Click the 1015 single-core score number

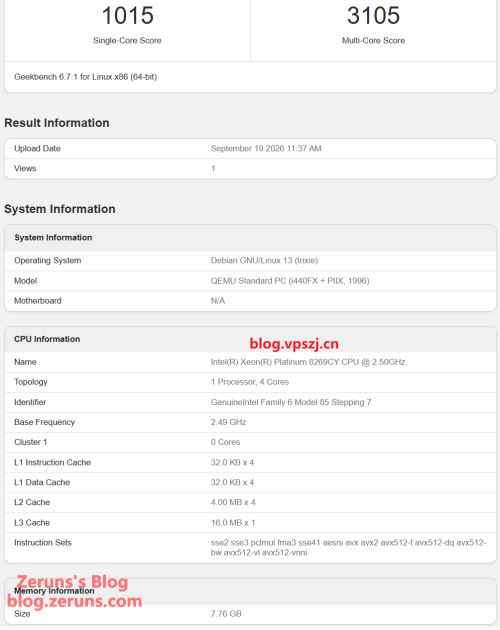[x=127, y=15]
